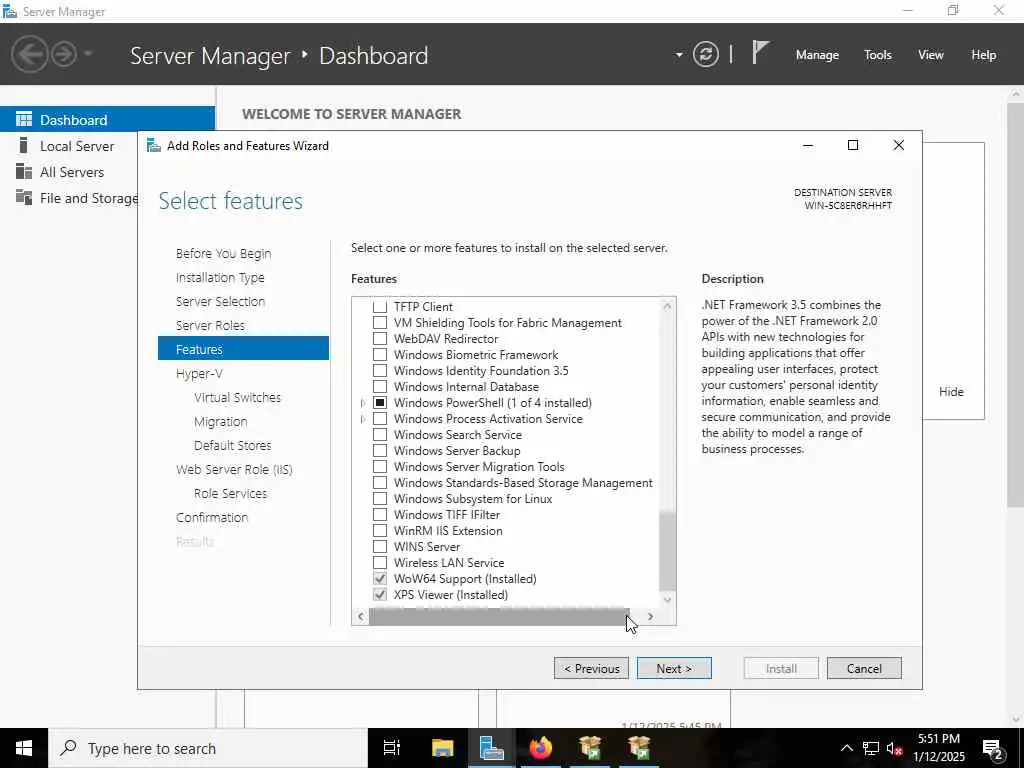The image size is (1024, 768).
Task: Go to the Installation Type step
Action: pyautogui.click(x=220, y=278)
